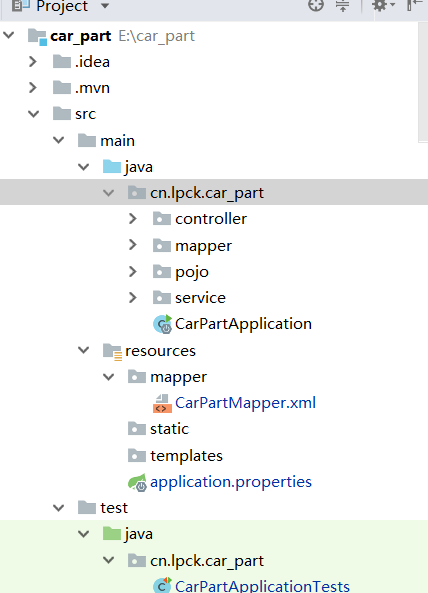Select the CarPartApplication Spring Boot class icon

(163, 324)
